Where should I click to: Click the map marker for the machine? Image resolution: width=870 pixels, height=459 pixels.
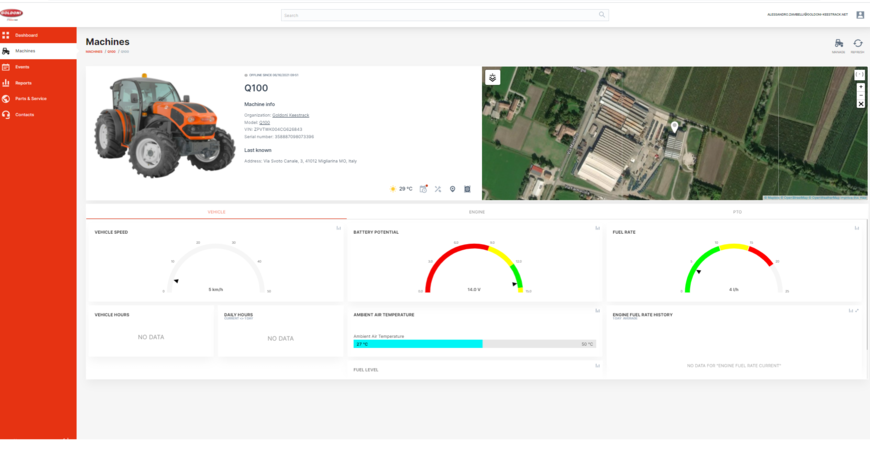click(x=674, y=127)
